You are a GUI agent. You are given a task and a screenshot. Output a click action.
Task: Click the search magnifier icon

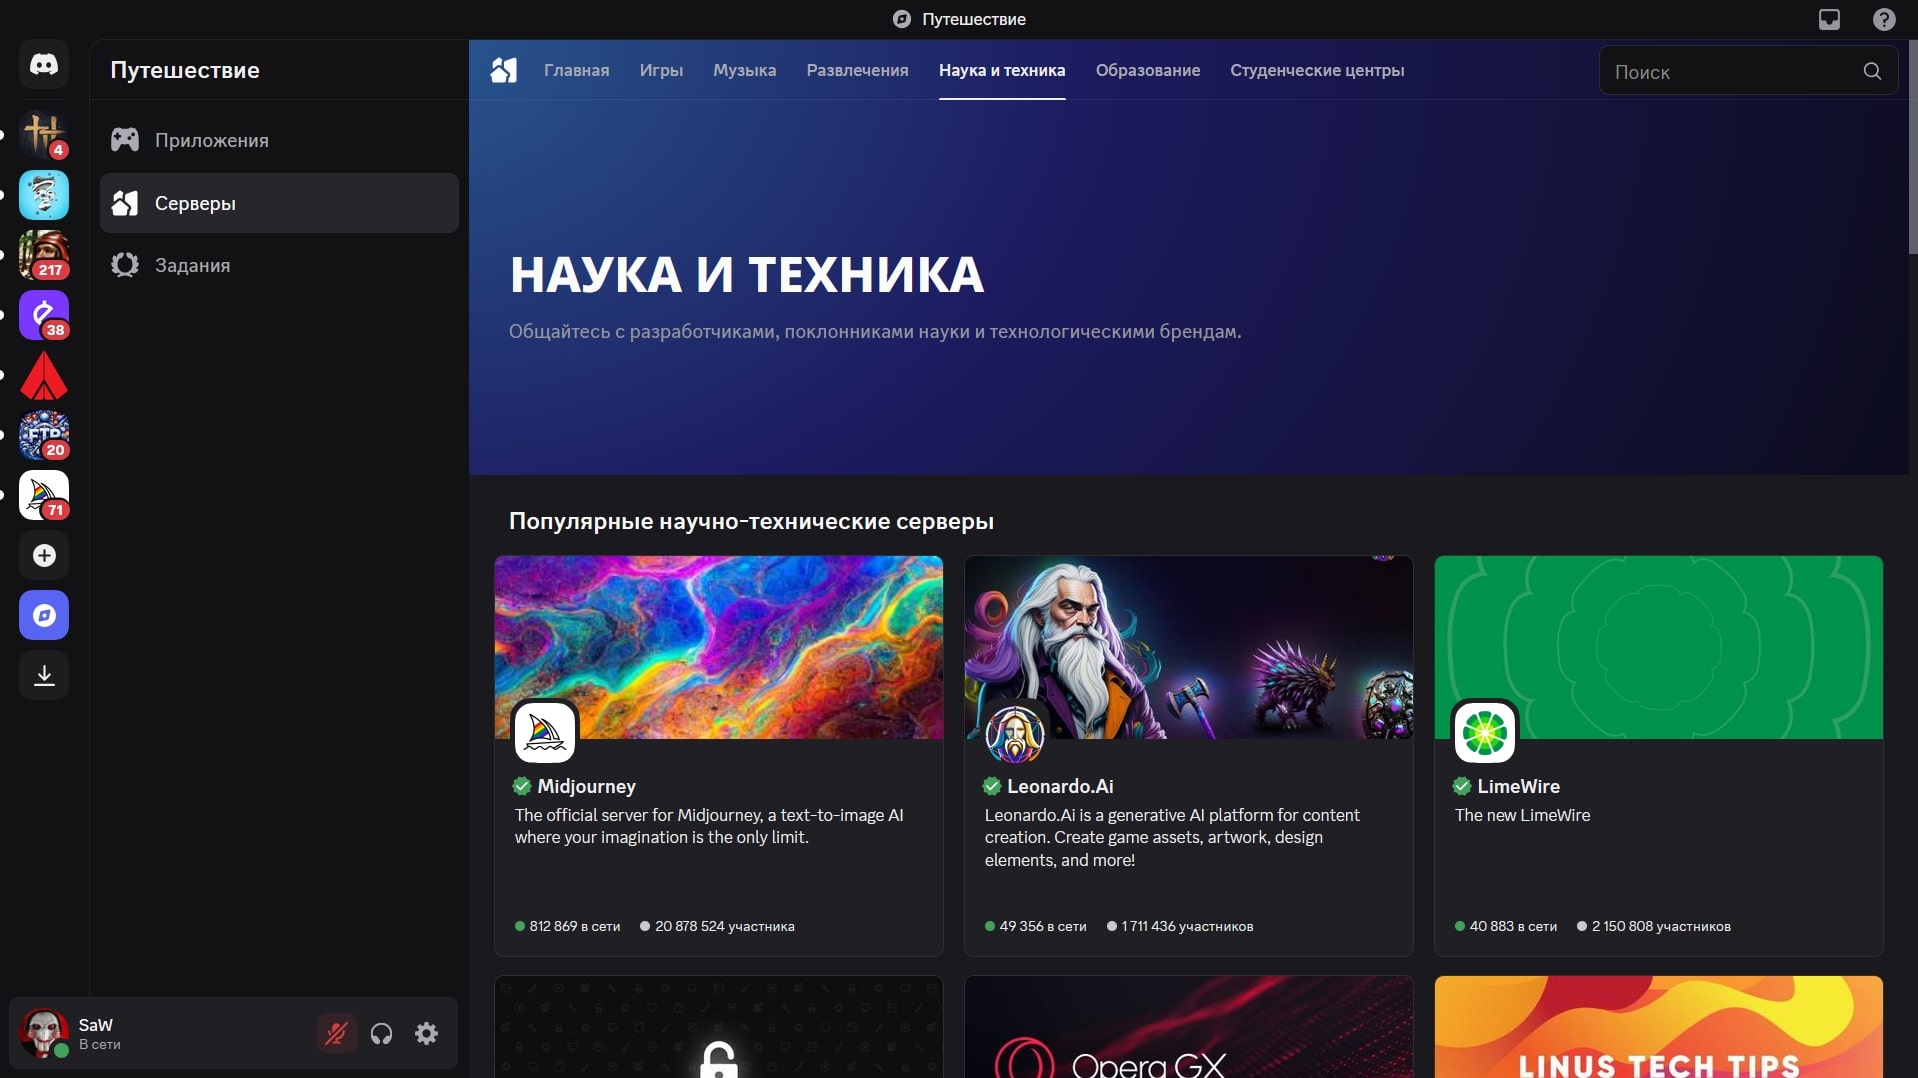tap(1872, 71)
